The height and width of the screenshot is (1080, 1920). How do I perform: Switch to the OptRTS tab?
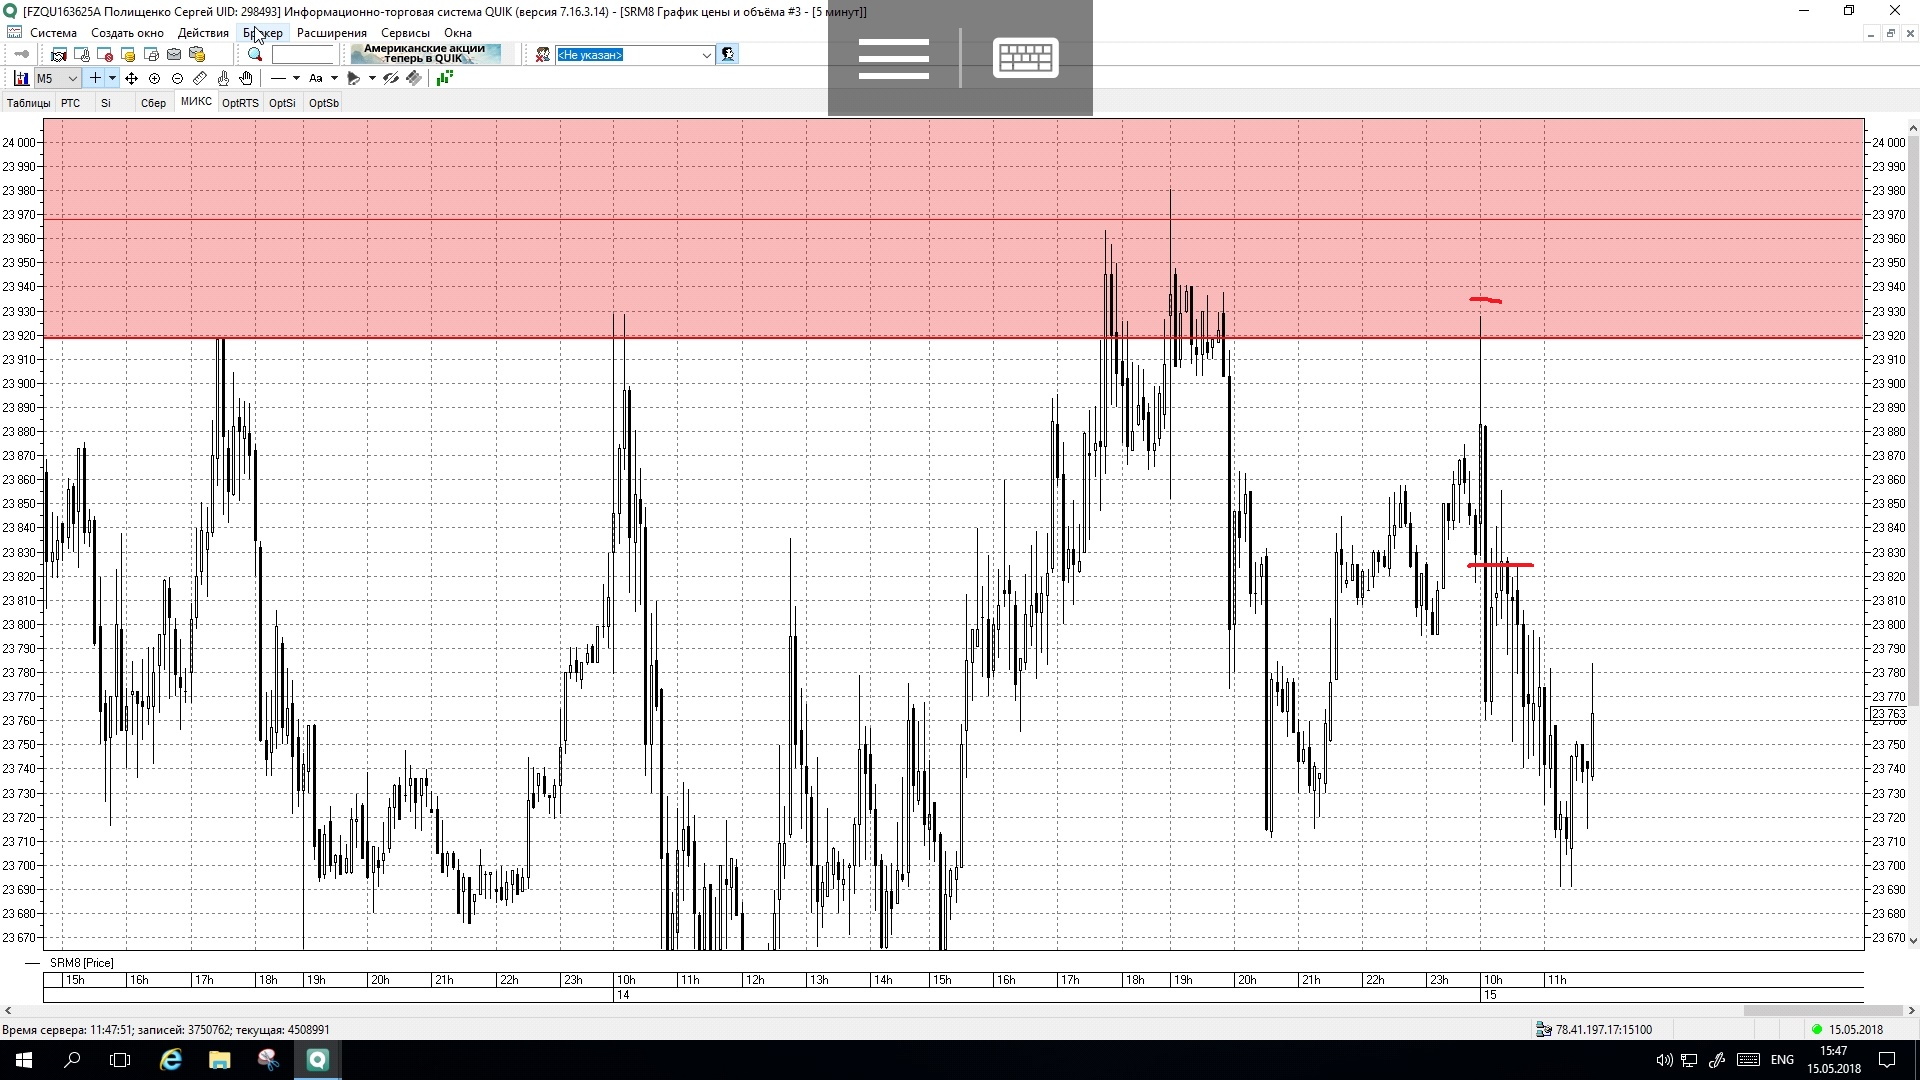240,103
